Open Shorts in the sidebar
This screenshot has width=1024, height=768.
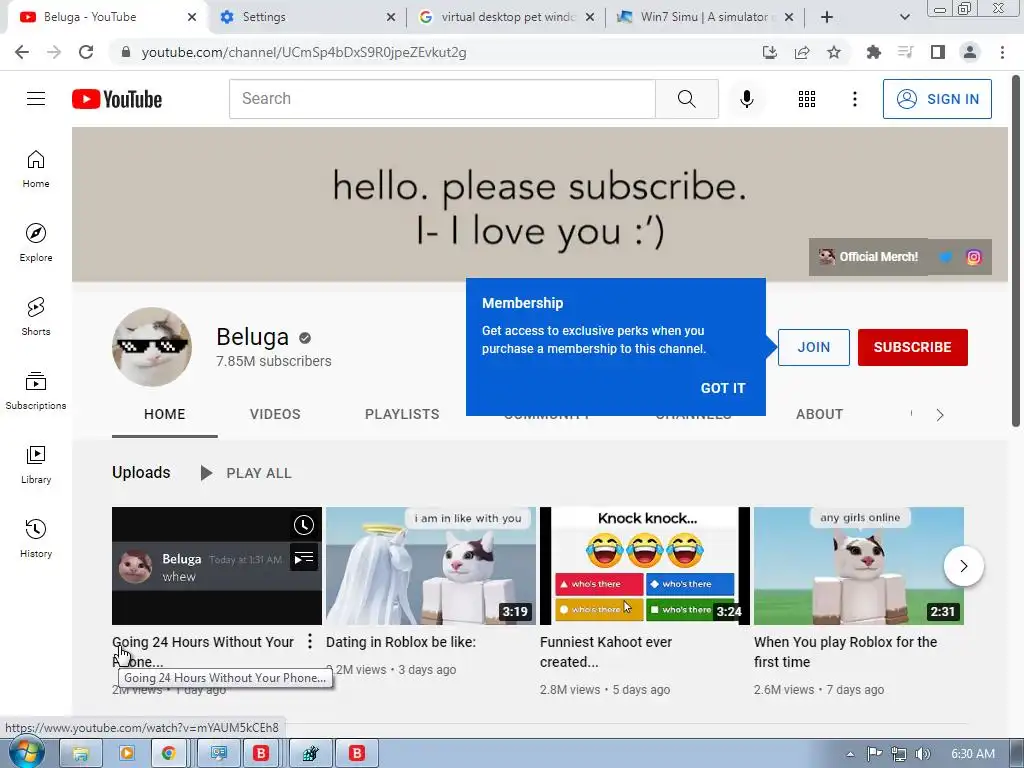tap(36, 317)
